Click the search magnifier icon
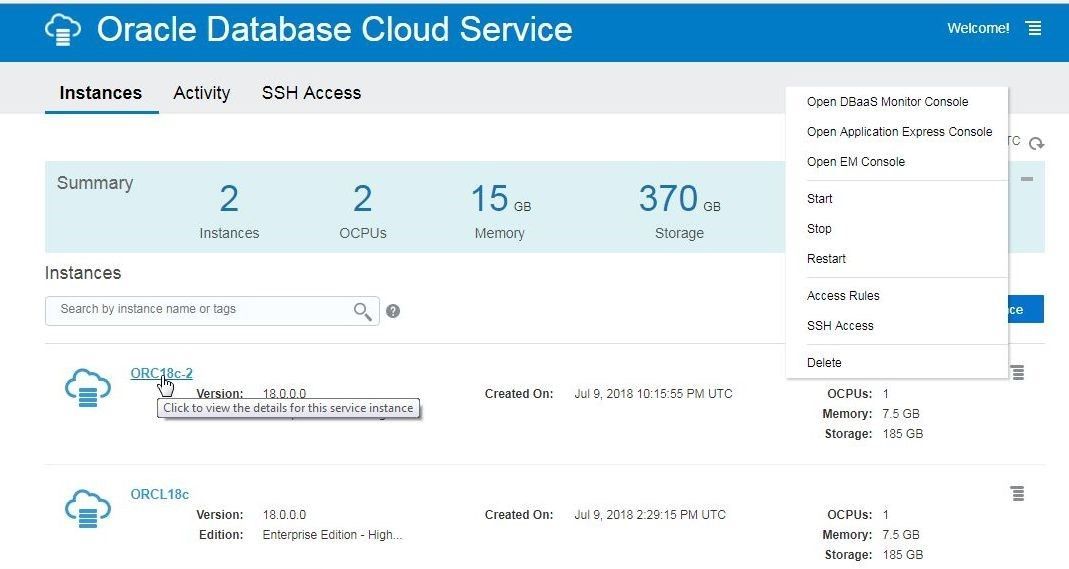This screenshot has height=569, width=1069. point(363,311)
